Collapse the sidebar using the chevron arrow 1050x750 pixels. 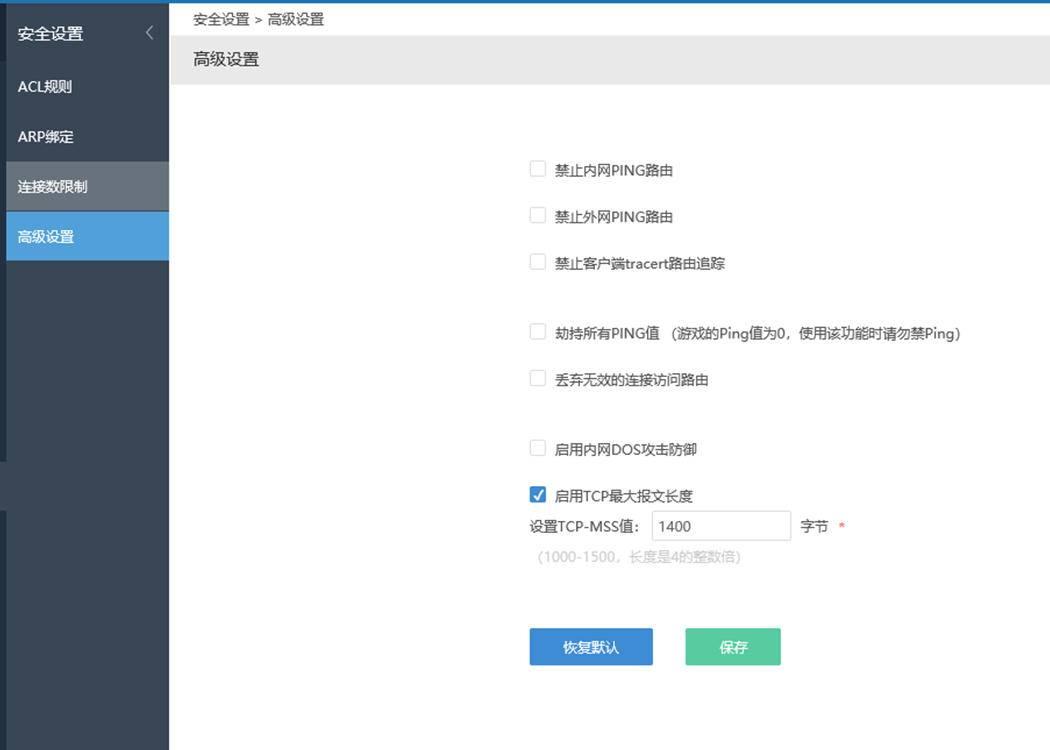click(149, 31)
